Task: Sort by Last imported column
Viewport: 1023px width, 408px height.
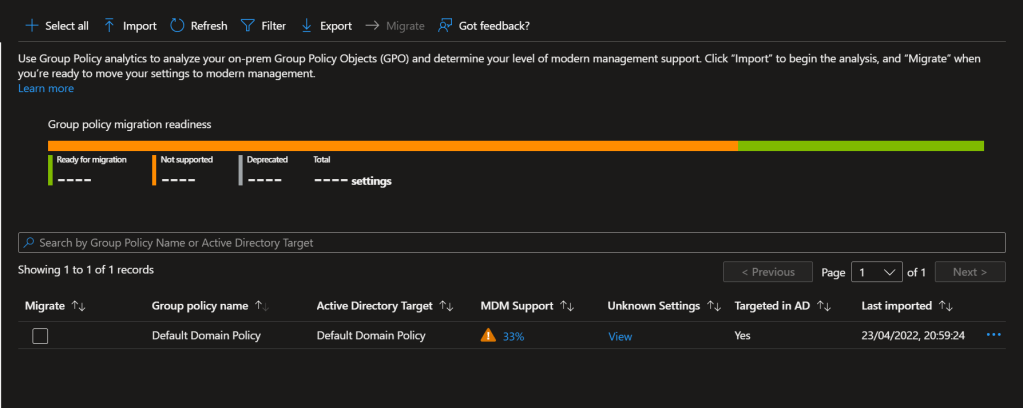Action: 947,306
